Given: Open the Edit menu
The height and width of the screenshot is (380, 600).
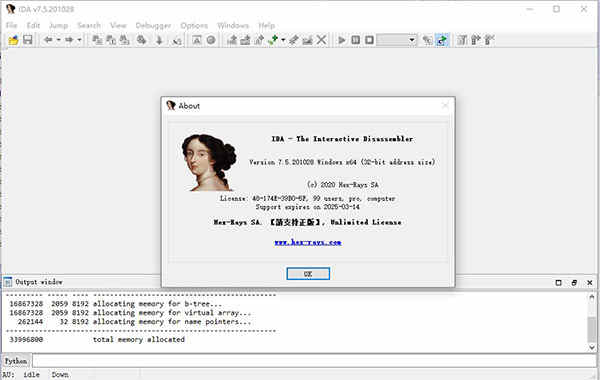Looking at the screenshot, I should [33, 25].
